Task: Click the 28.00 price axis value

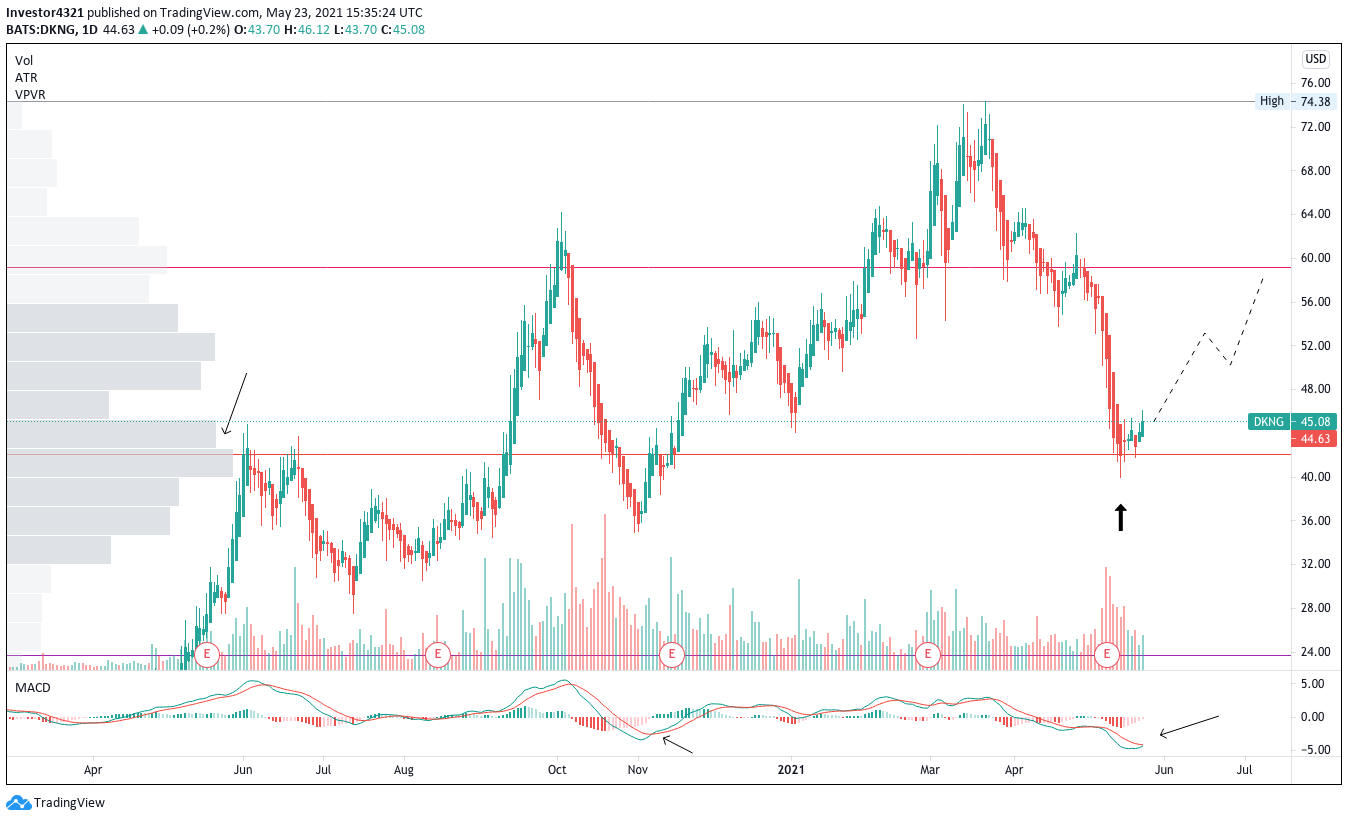Action: (1315, 608)
